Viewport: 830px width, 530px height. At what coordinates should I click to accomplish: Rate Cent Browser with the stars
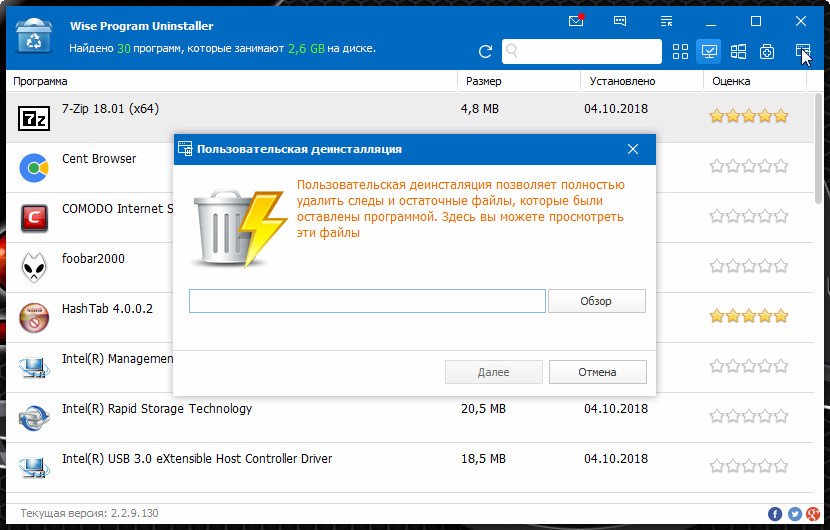pos(749,166)
